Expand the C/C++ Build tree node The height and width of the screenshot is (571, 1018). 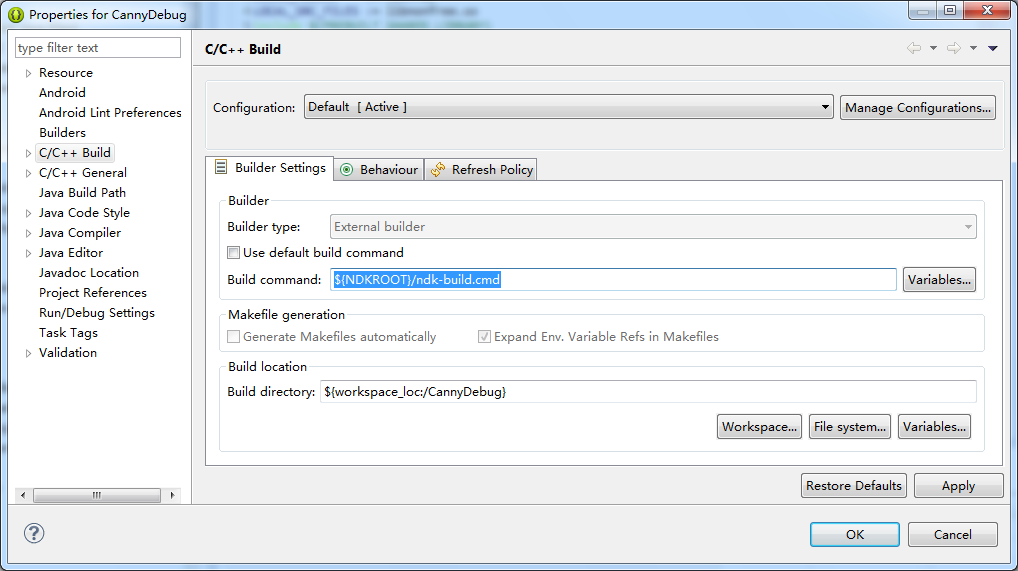[28, 153]
